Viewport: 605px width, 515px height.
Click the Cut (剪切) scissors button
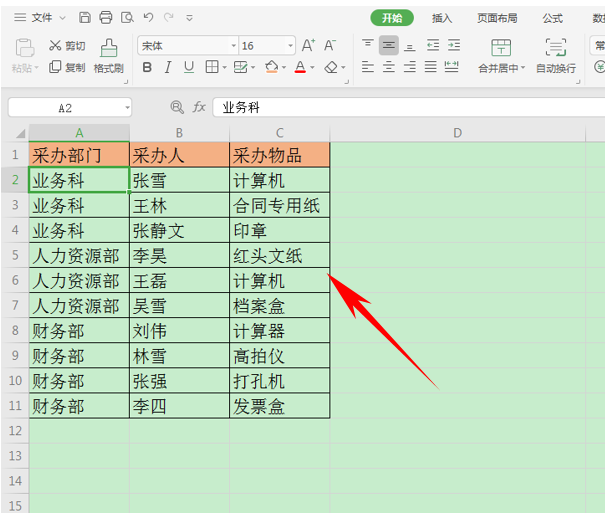67,46
